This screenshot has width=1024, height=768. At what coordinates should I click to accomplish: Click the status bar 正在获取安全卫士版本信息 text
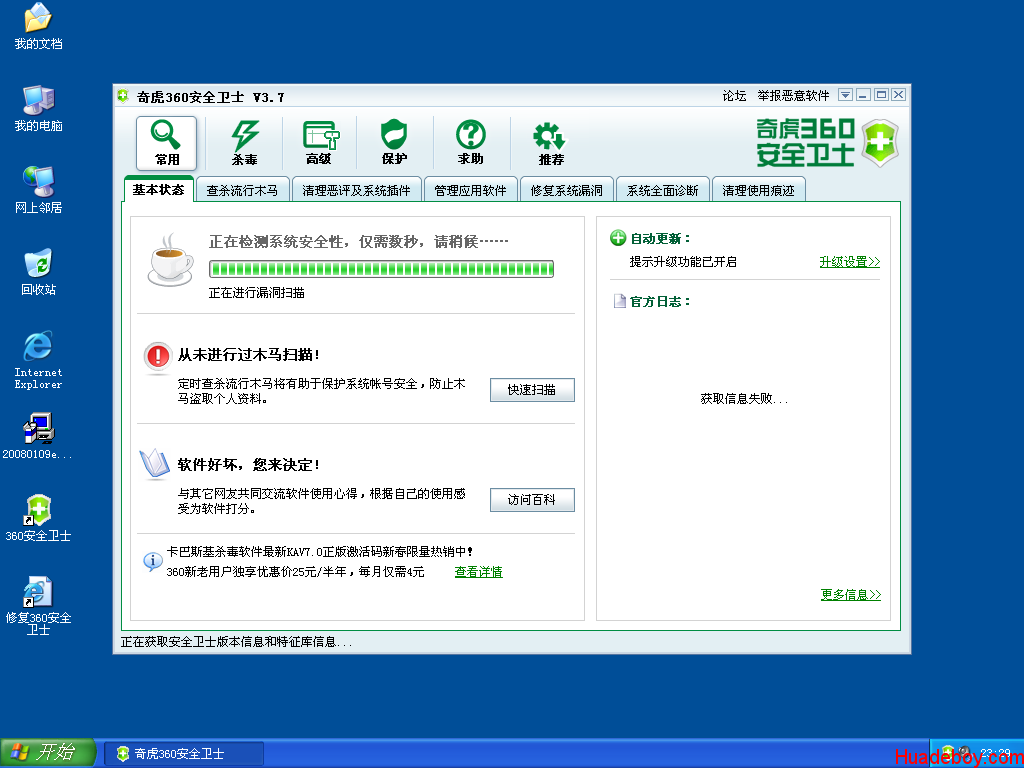click(236, 642)
